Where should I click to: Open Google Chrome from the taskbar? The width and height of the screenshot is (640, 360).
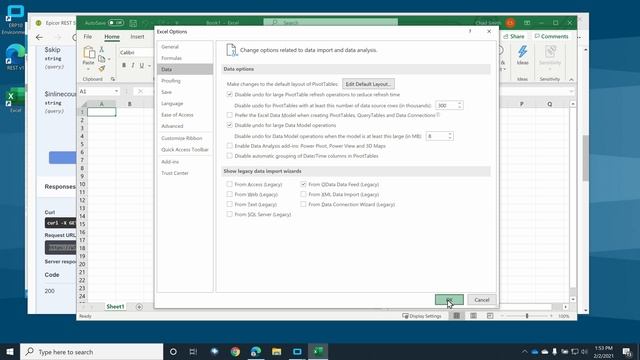(235, 351)
